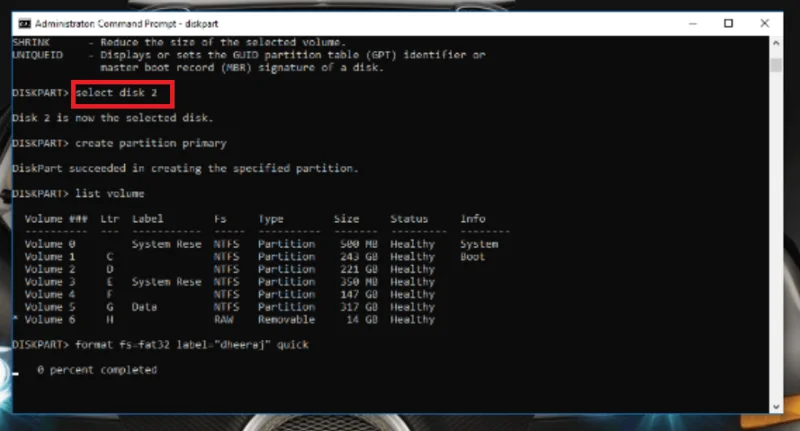Click the 'Info' column header
The width and height of the screenshot is (800, 431).
click(x=472, y=219)
